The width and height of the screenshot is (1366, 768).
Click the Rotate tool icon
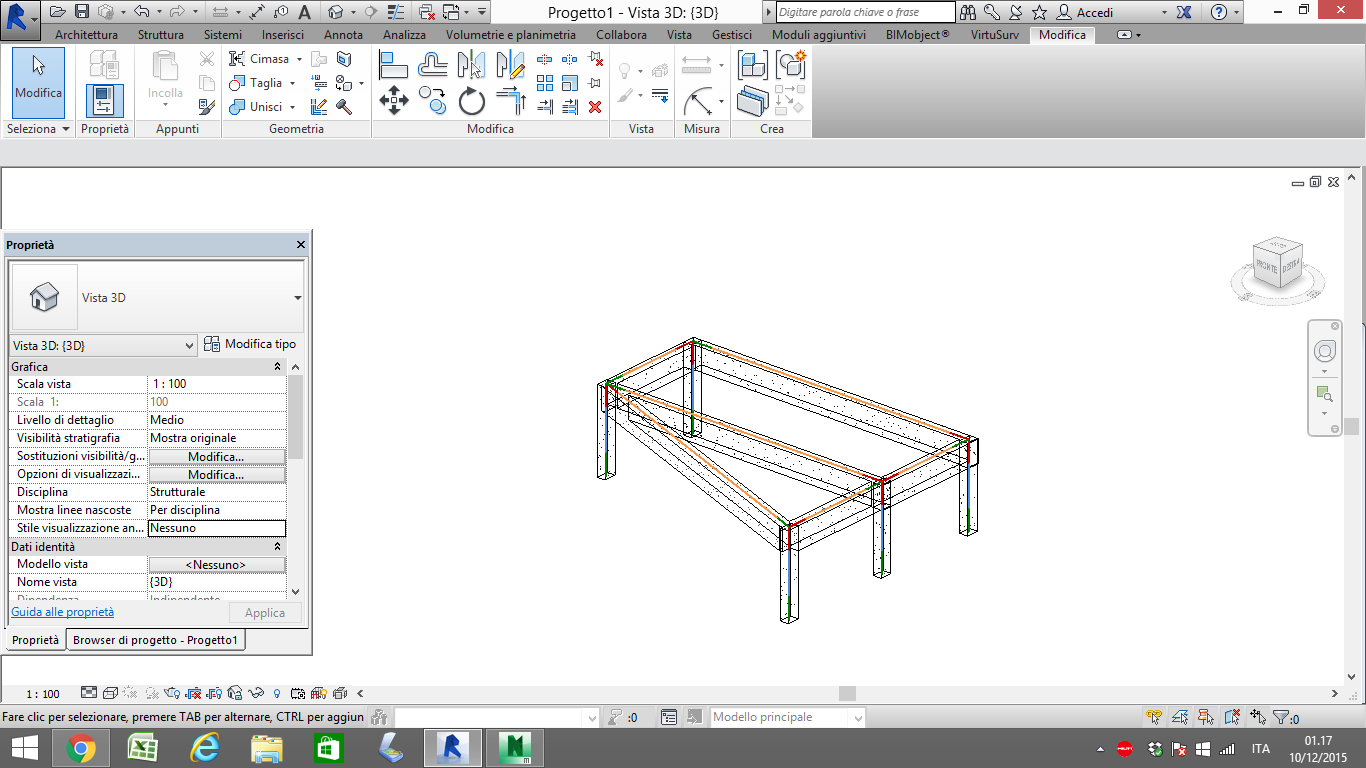tap(471, 101)
